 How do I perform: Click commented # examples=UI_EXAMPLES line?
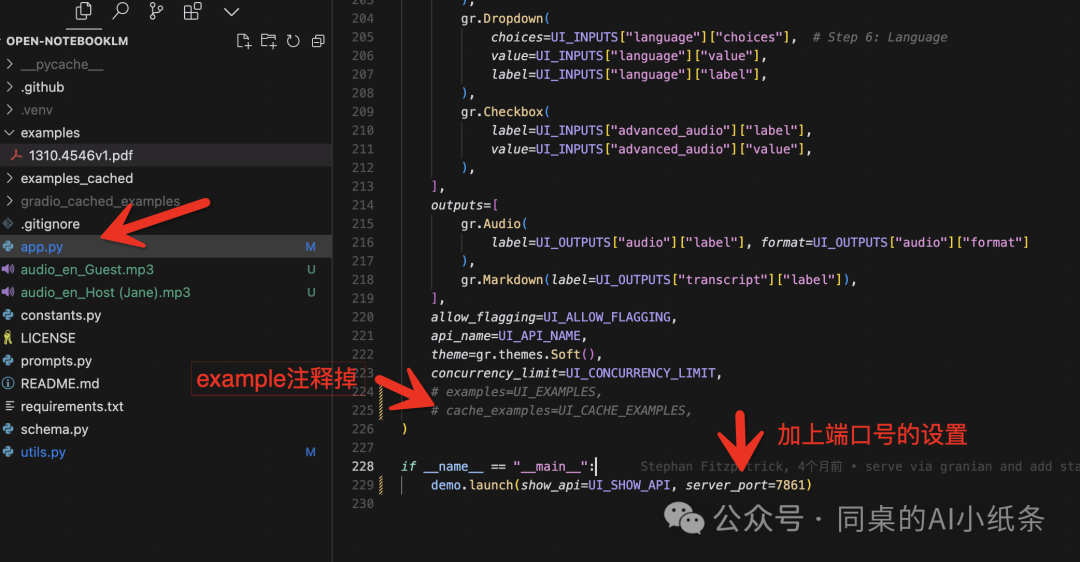click(516, 391)
